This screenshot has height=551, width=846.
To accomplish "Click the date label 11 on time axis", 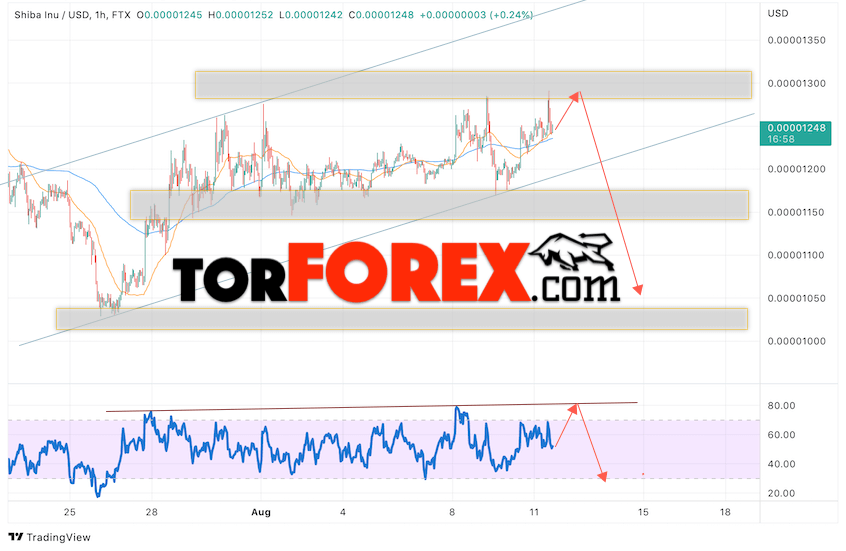I will [534, 512].
